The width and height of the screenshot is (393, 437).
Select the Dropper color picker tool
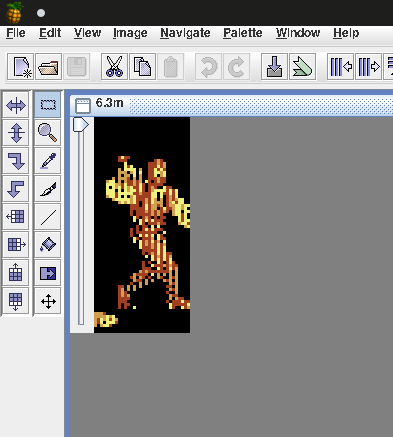(x=48, y=161)
